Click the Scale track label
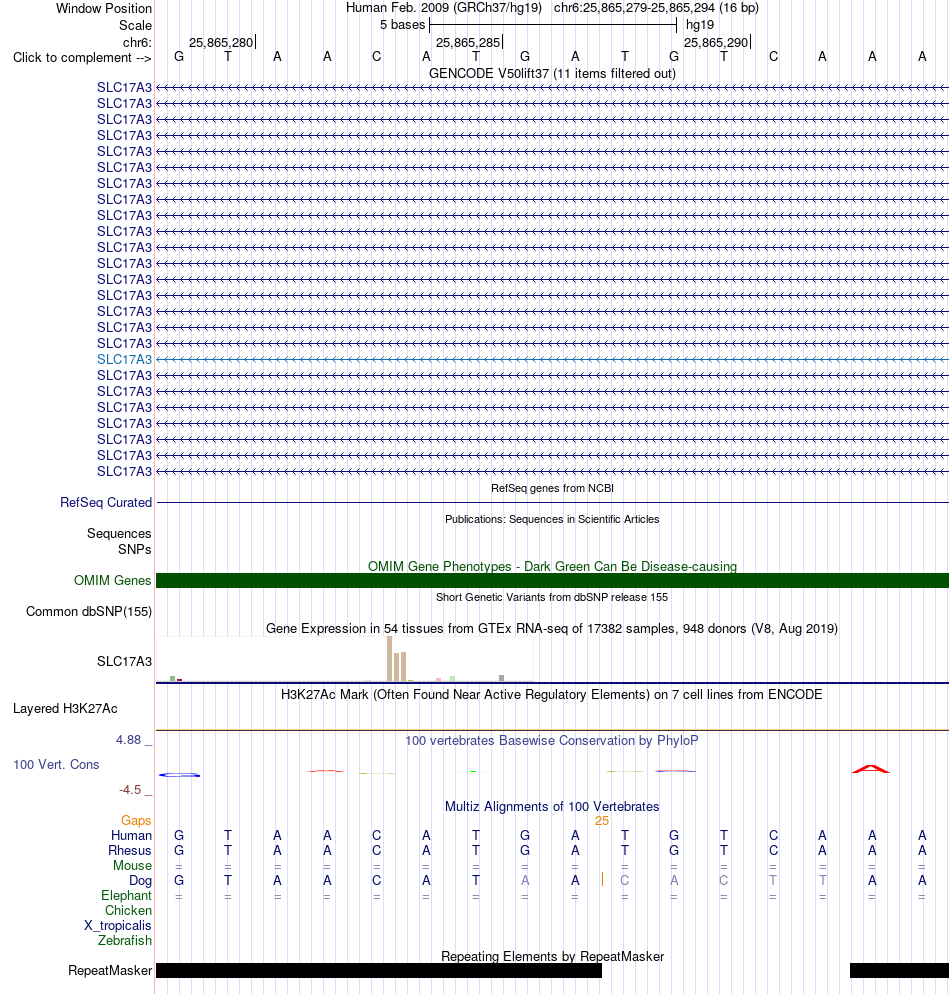 (136, 25)
